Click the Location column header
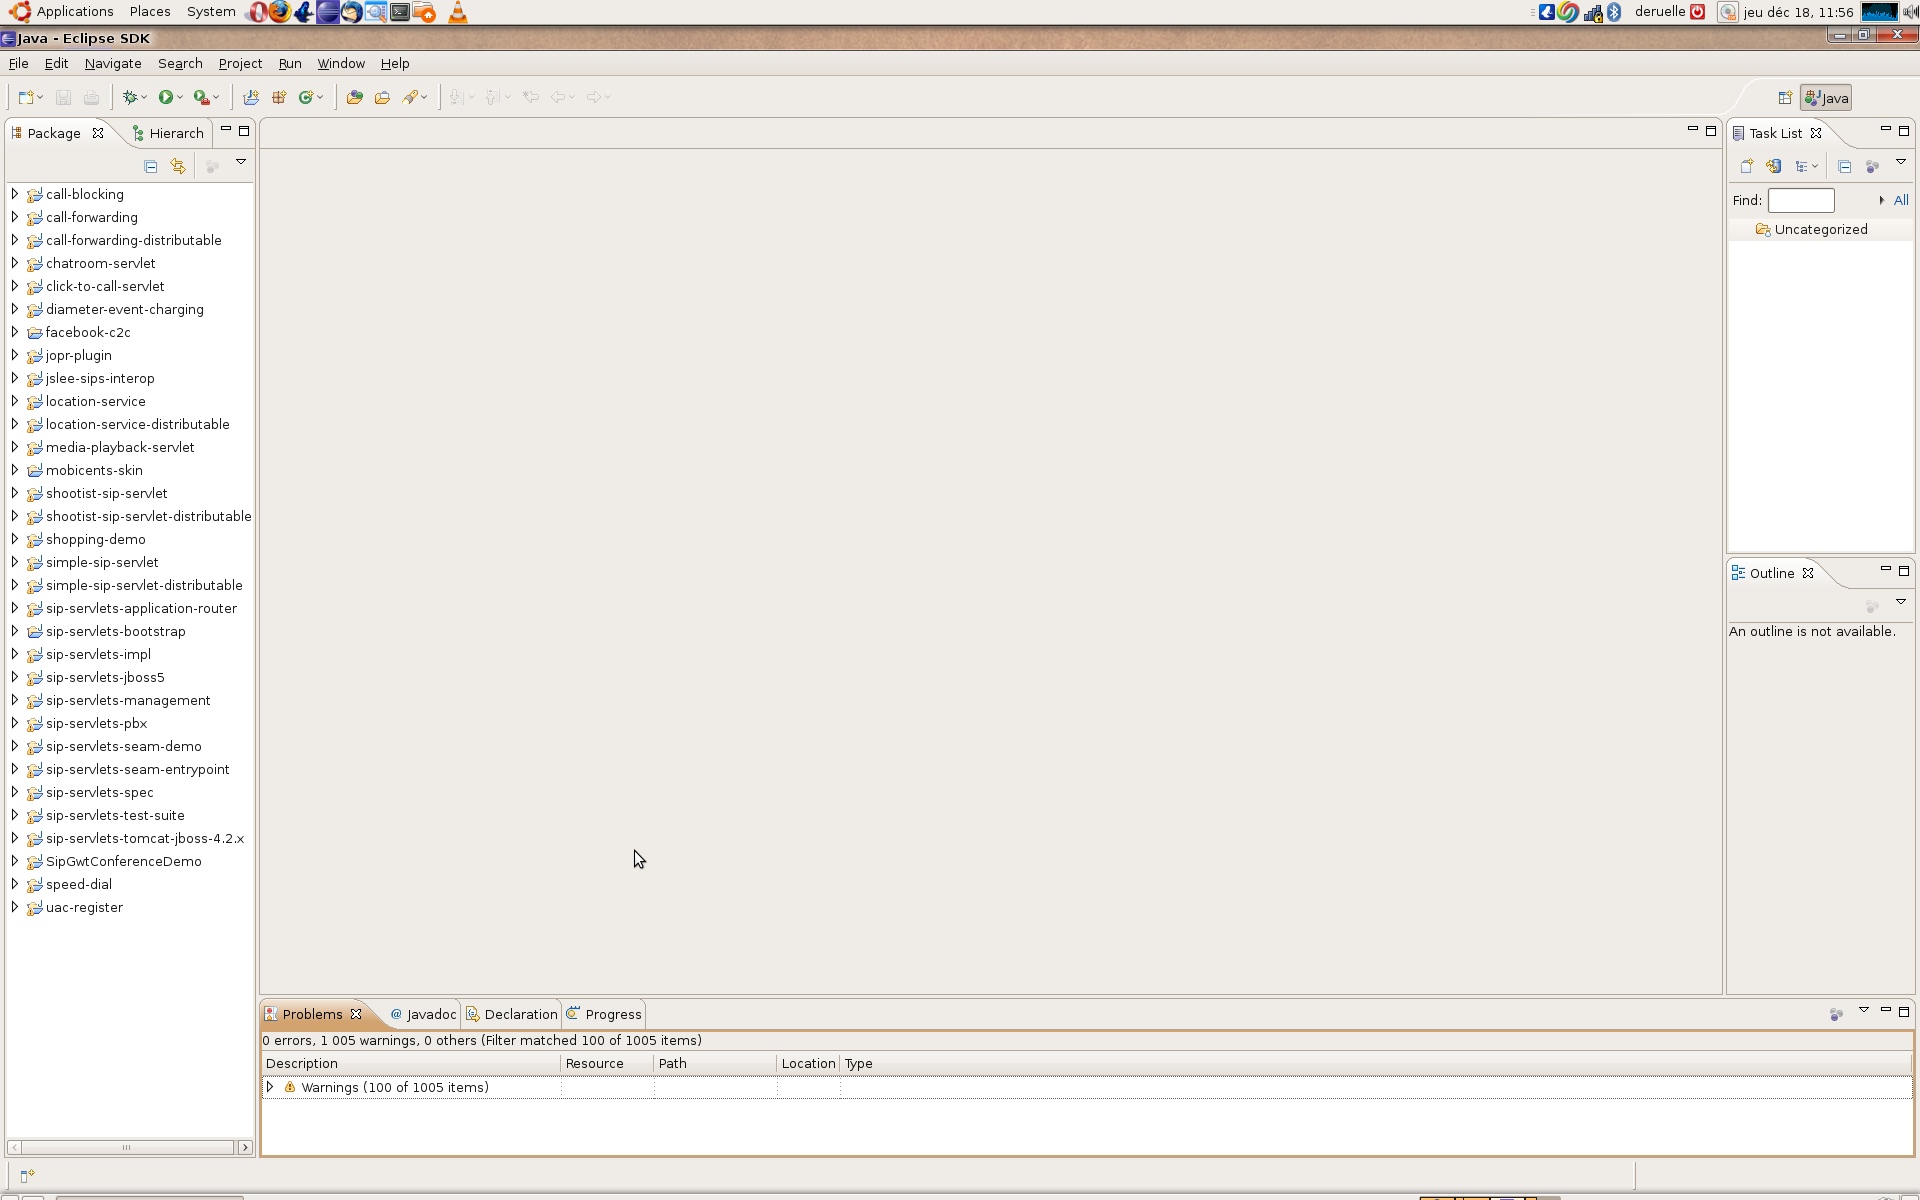This screenshot has height=1200, width=1920. pyautogui.click(x=808, y=1063)
